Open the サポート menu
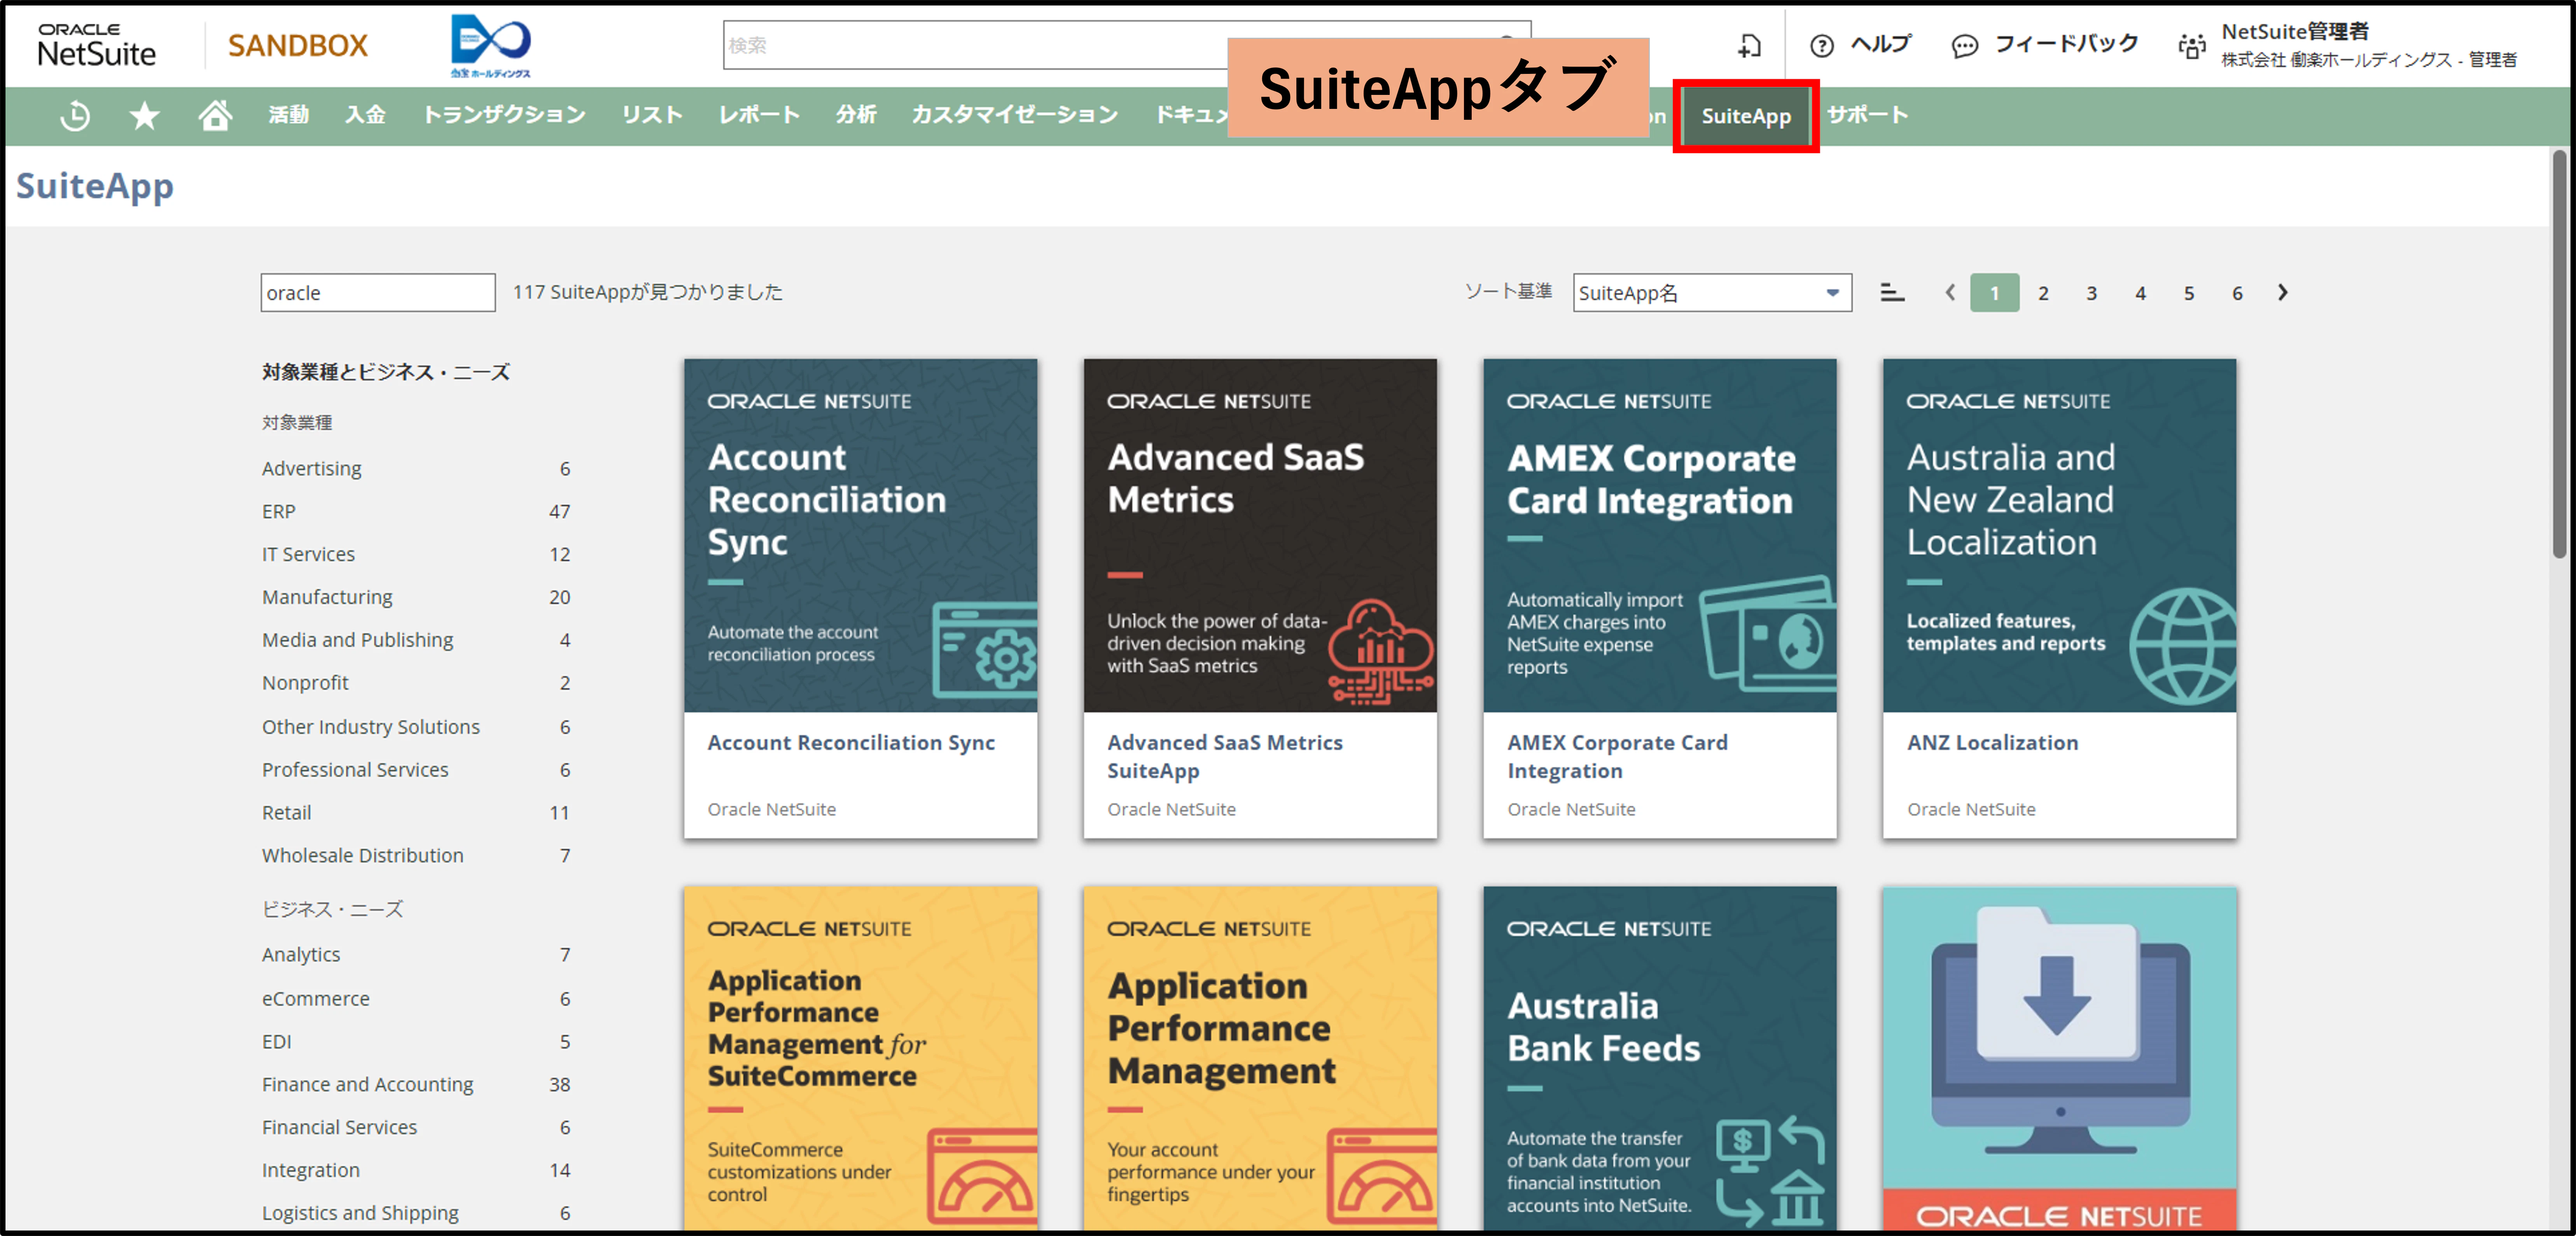This screenshot has height=1236, width=2576. point(1868,116)
